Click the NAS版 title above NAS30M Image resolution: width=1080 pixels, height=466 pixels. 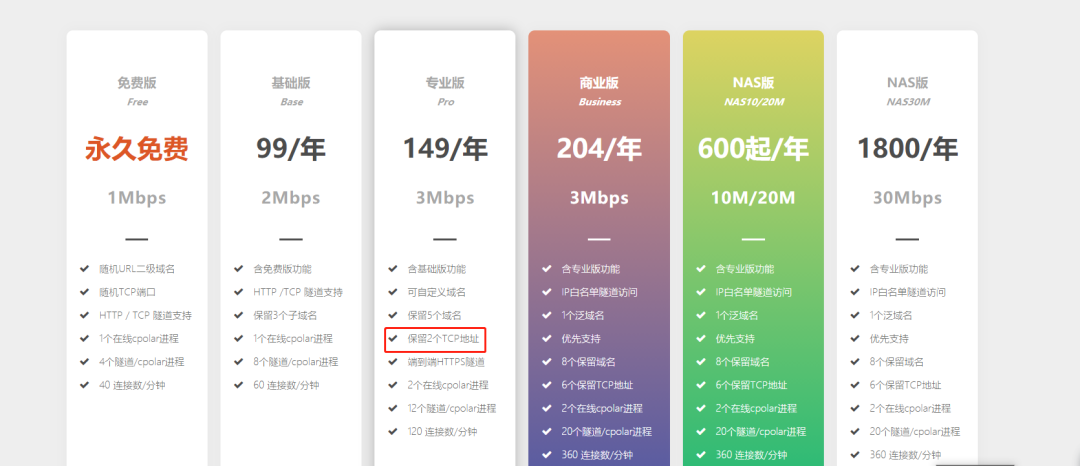(908, 83)
